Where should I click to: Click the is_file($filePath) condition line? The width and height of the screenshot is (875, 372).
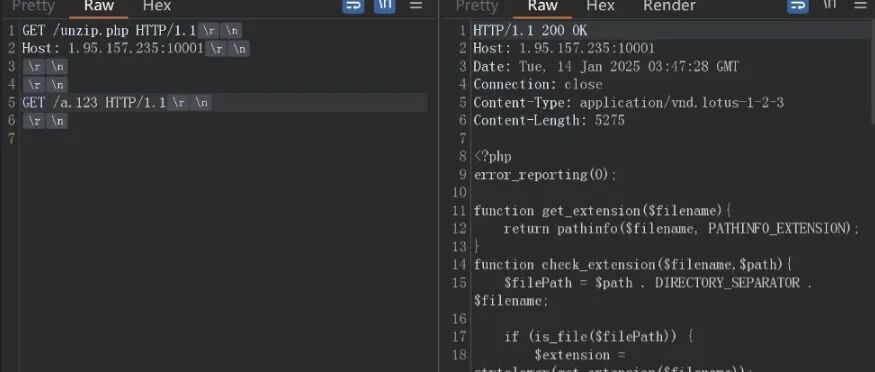(599, 337)
